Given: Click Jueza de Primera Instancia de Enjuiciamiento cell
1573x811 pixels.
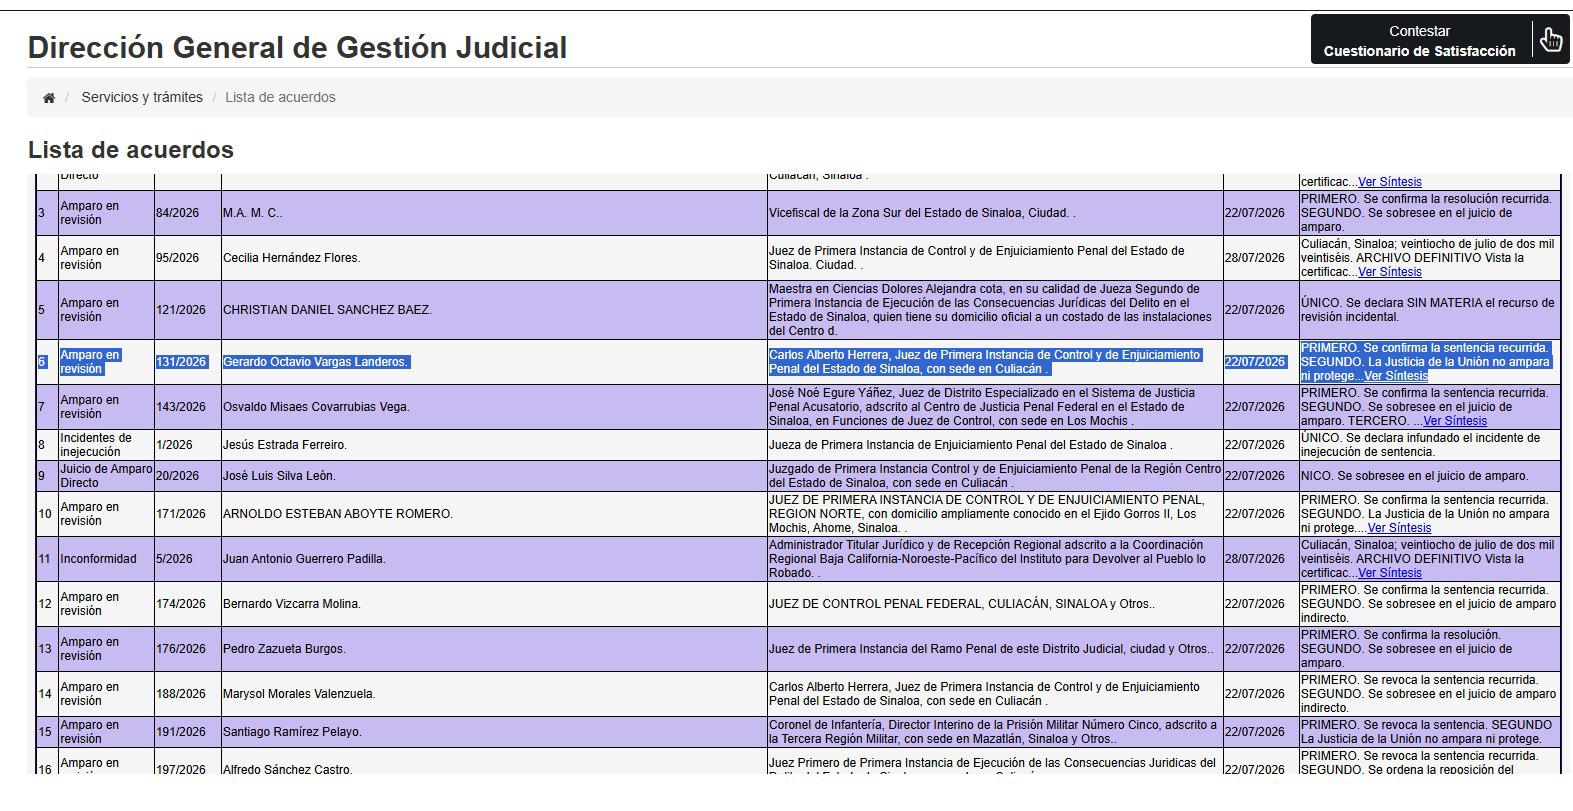Looking at the screenshot, I should 995,445.
